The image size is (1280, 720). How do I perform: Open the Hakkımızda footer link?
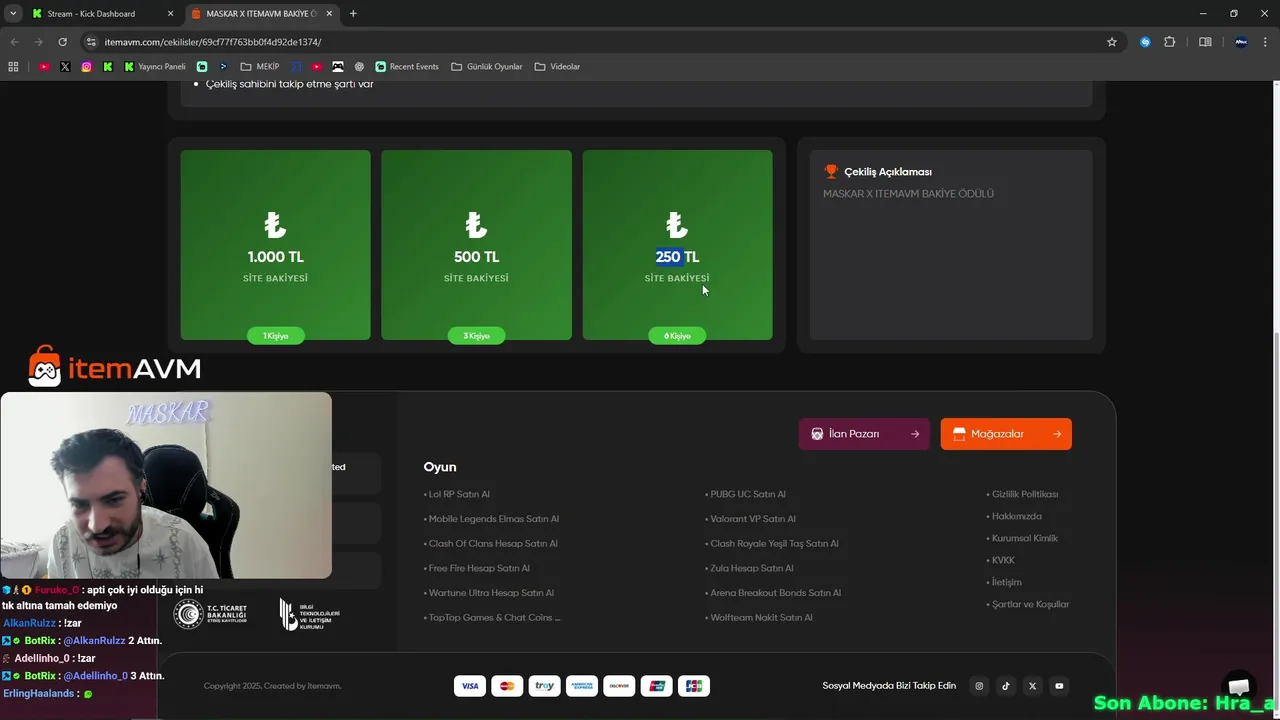click(1015, 516)
